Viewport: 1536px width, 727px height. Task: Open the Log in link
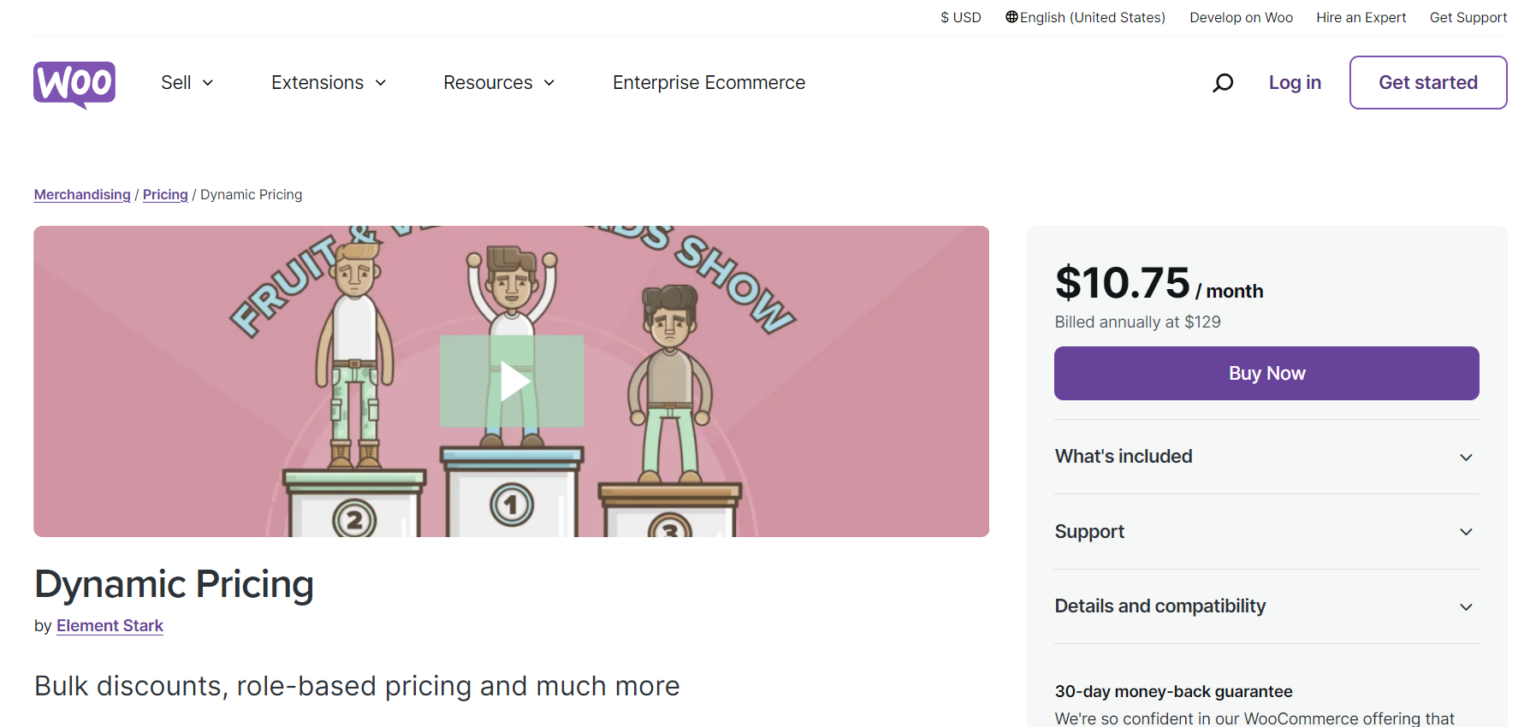1294,83
